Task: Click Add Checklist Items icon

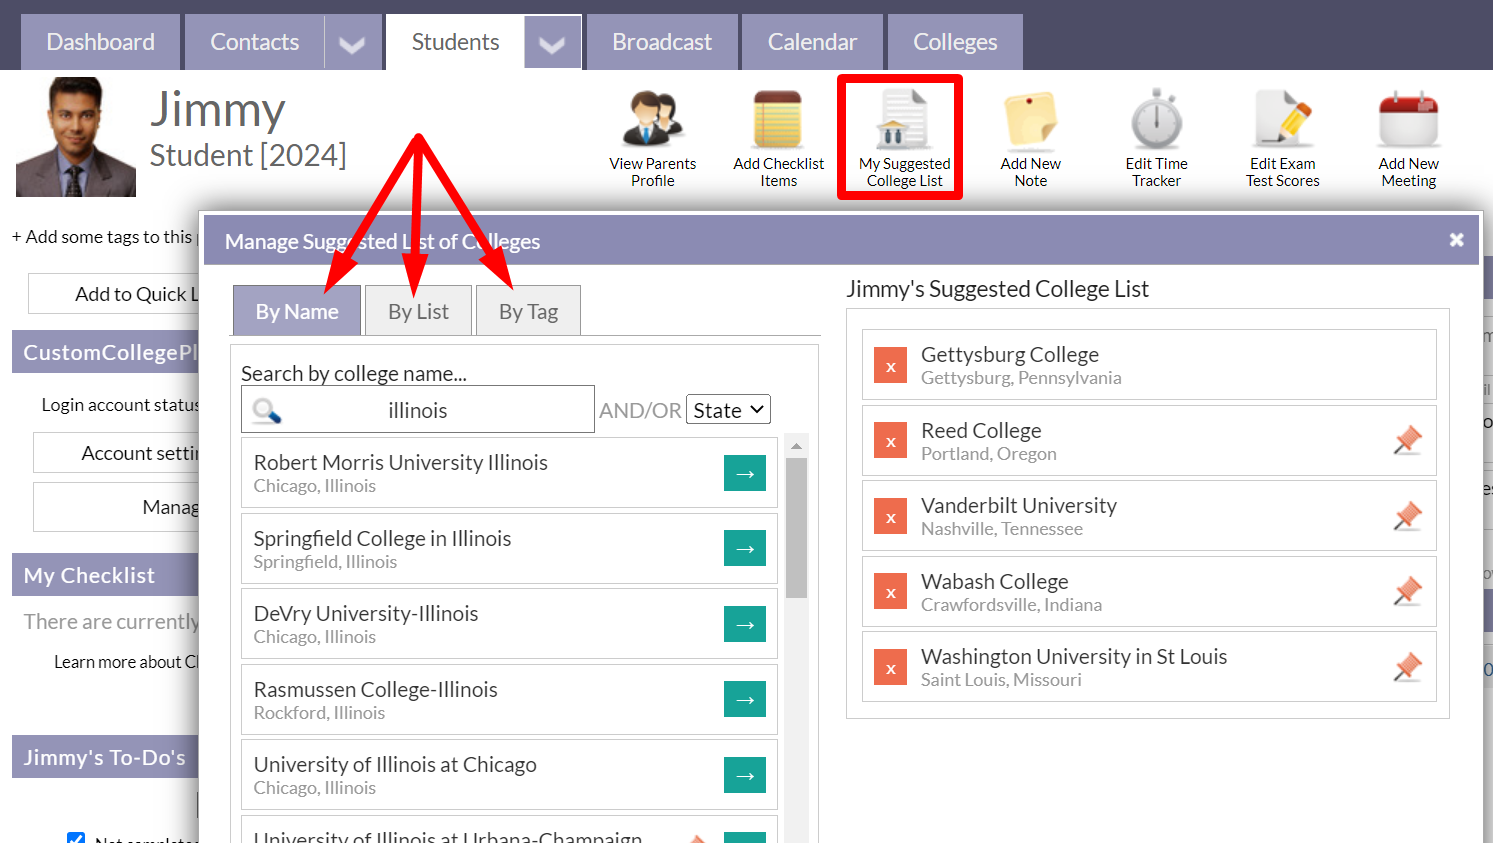Action: point(778,119)
